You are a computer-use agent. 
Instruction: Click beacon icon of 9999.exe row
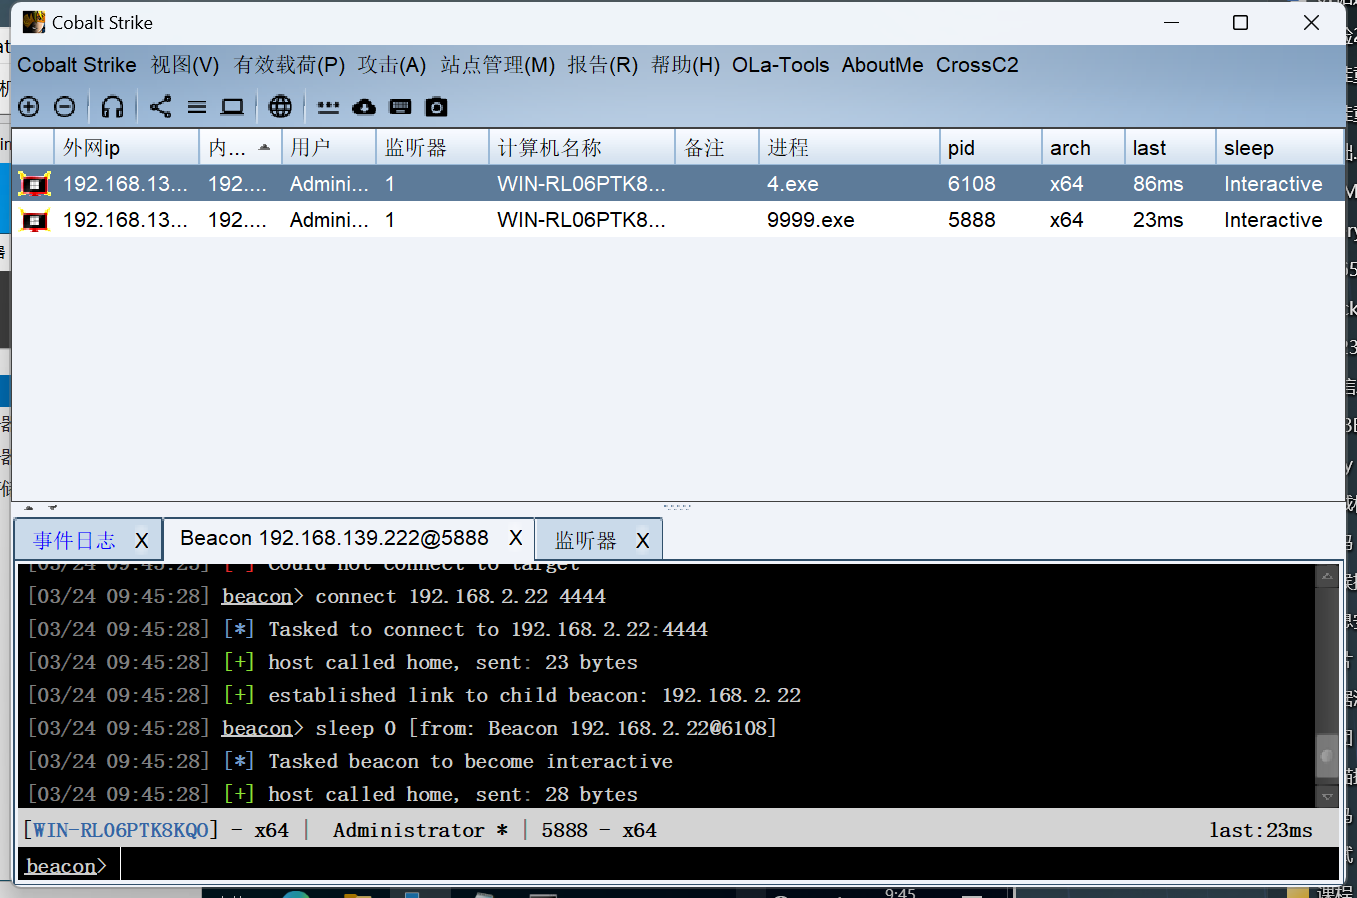coord(34,220)
